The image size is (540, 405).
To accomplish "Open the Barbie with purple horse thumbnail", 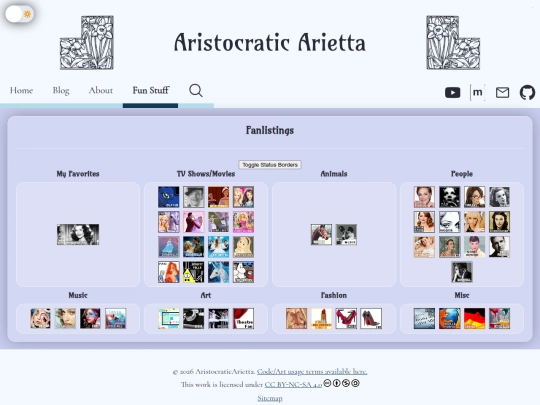I will 168,222.
